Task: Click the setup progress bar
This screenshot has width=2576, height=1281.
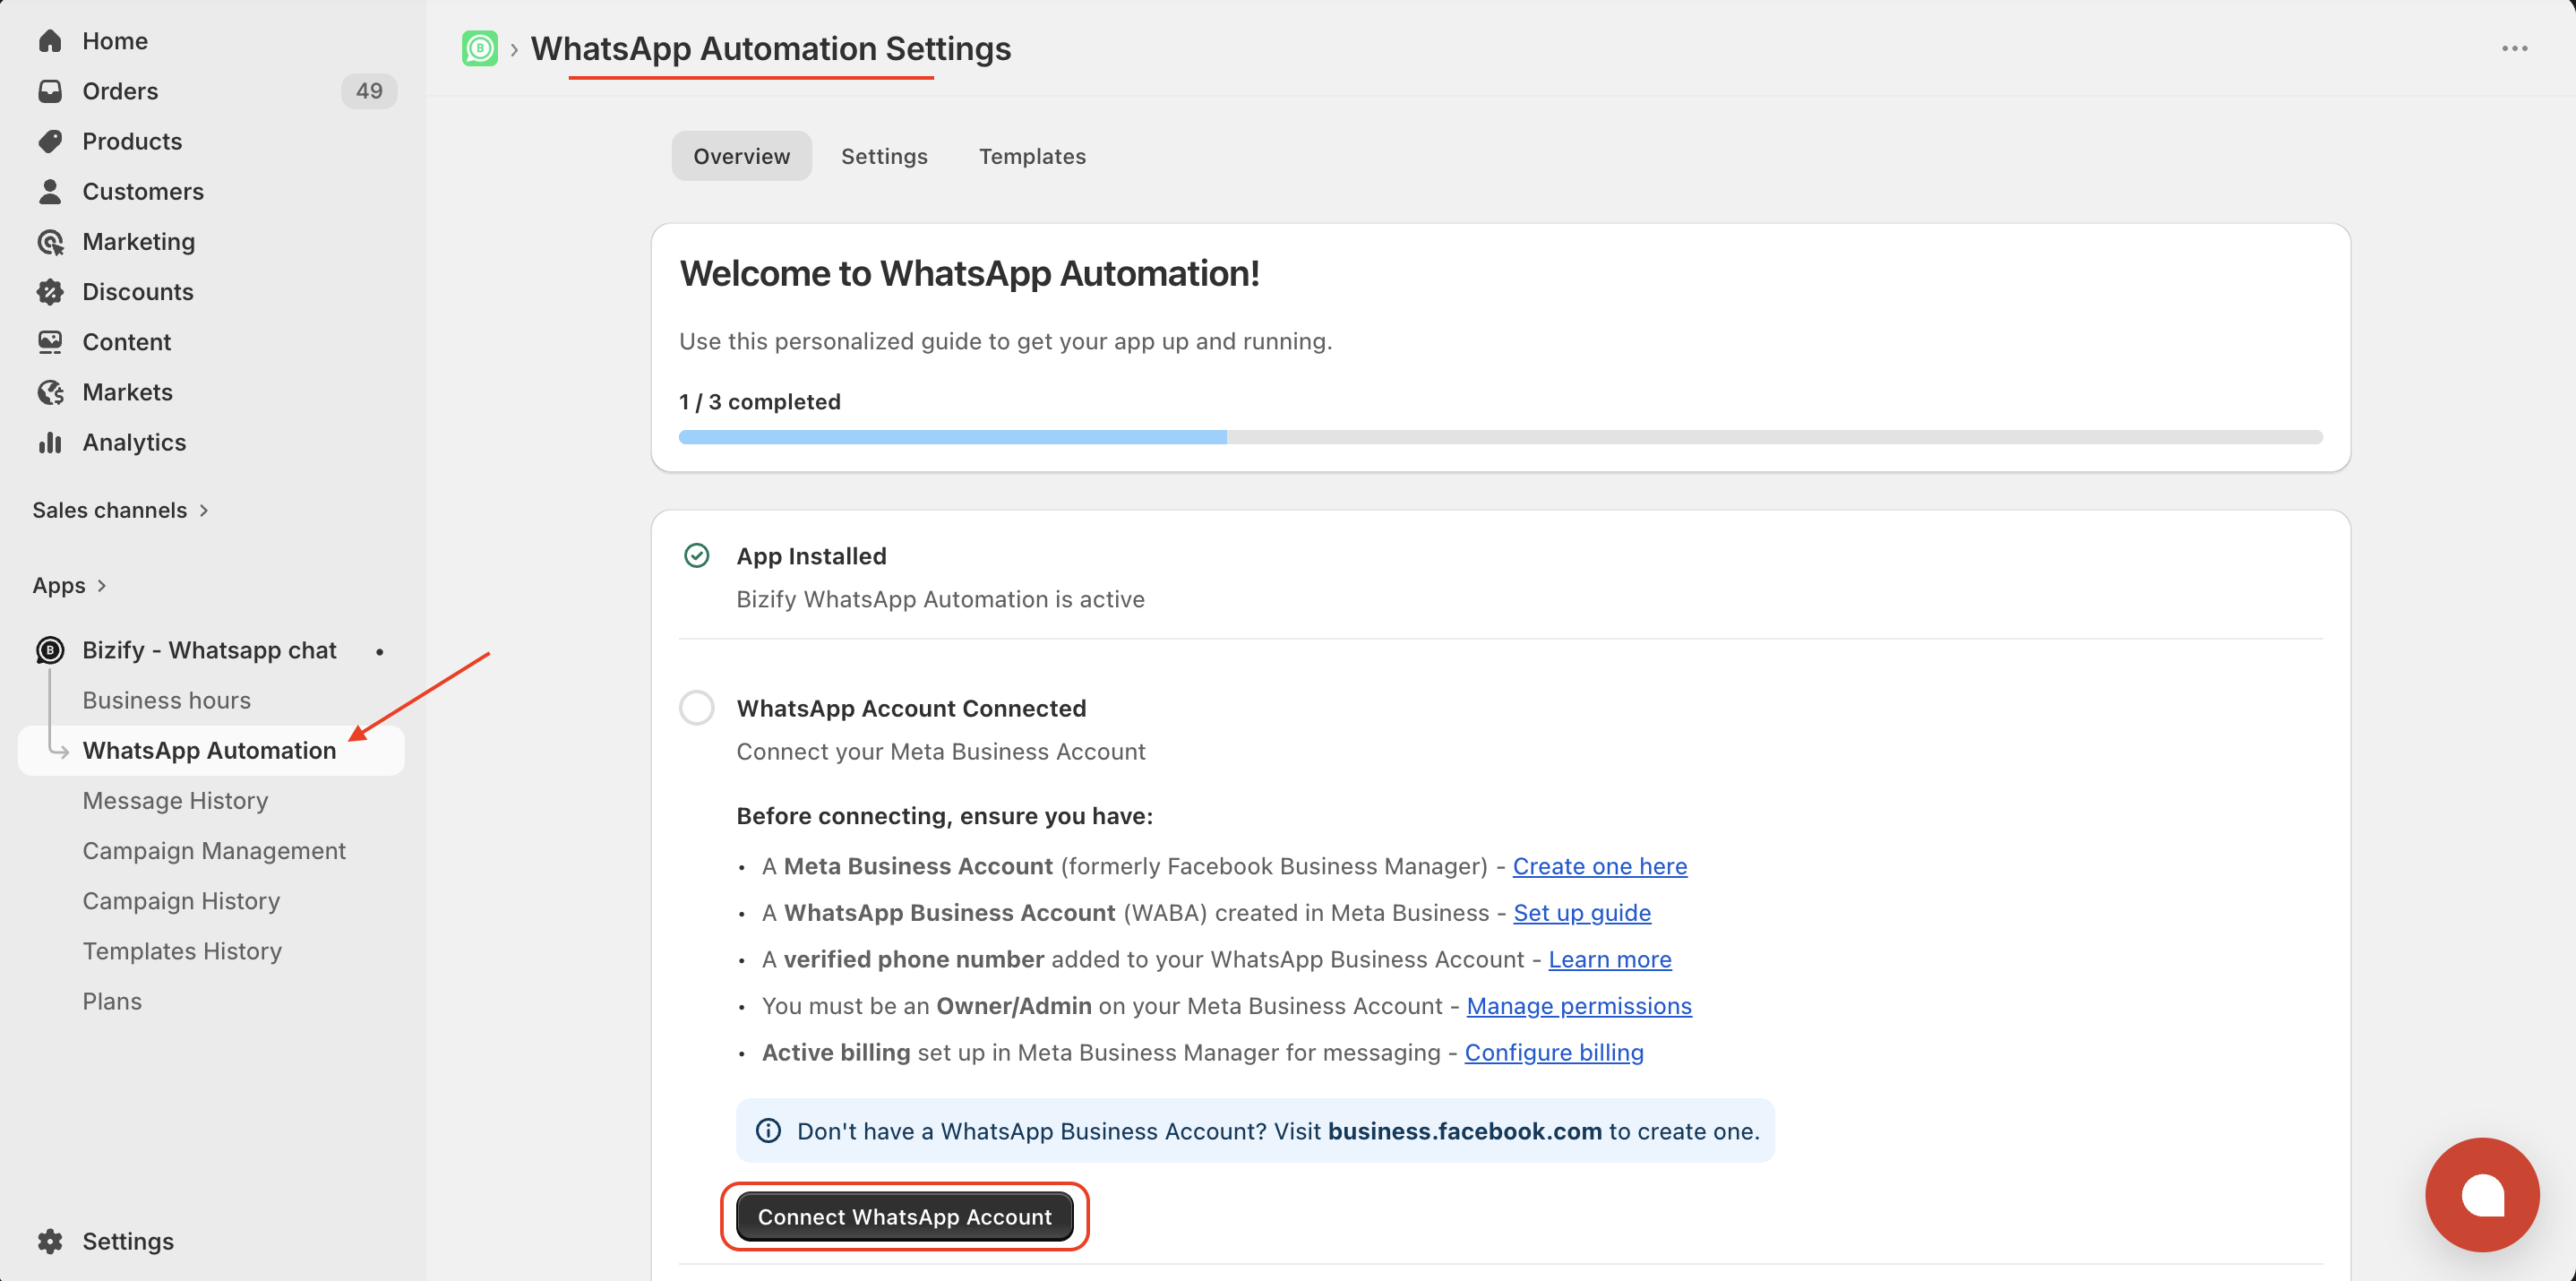Action: 1500,437
